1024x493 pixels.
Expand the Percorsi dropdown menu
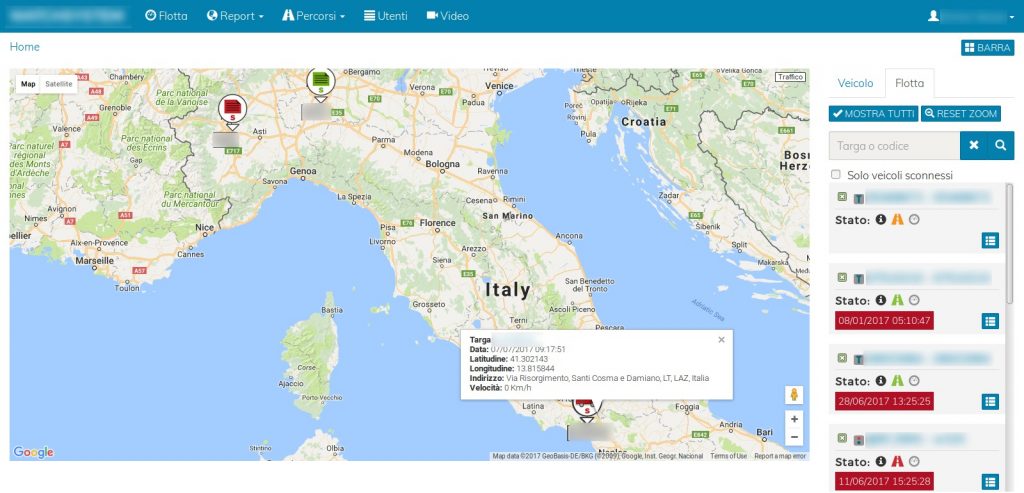[313, 16]
